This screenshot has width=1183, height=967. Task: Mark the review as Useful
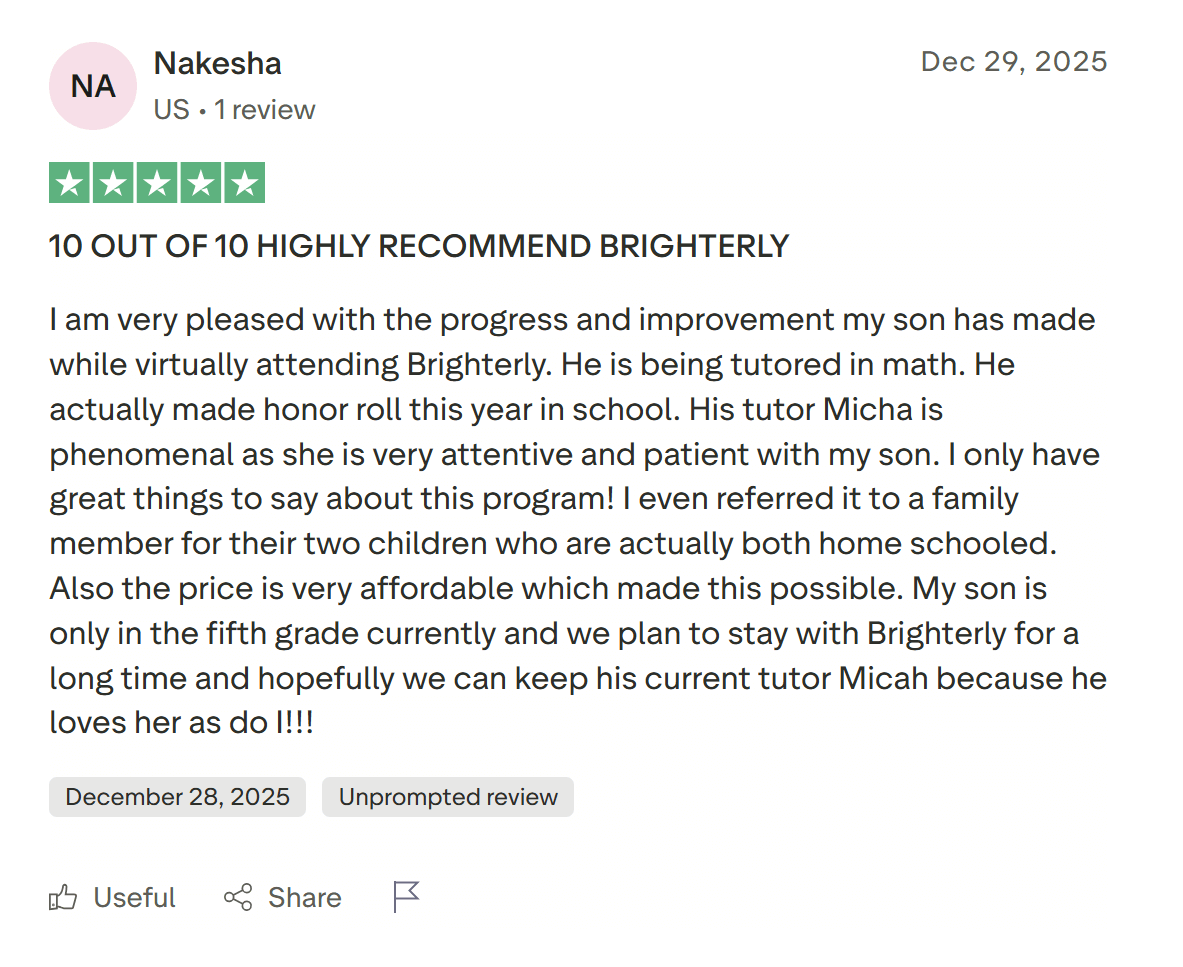point(133,897)
